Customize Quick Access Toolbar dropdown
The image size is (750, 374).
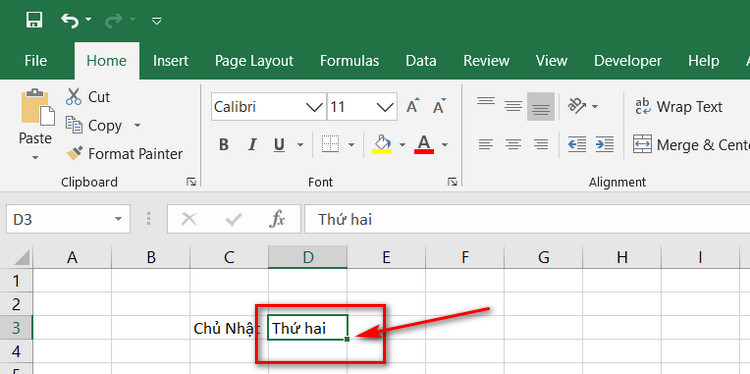[x=156, y=21]
